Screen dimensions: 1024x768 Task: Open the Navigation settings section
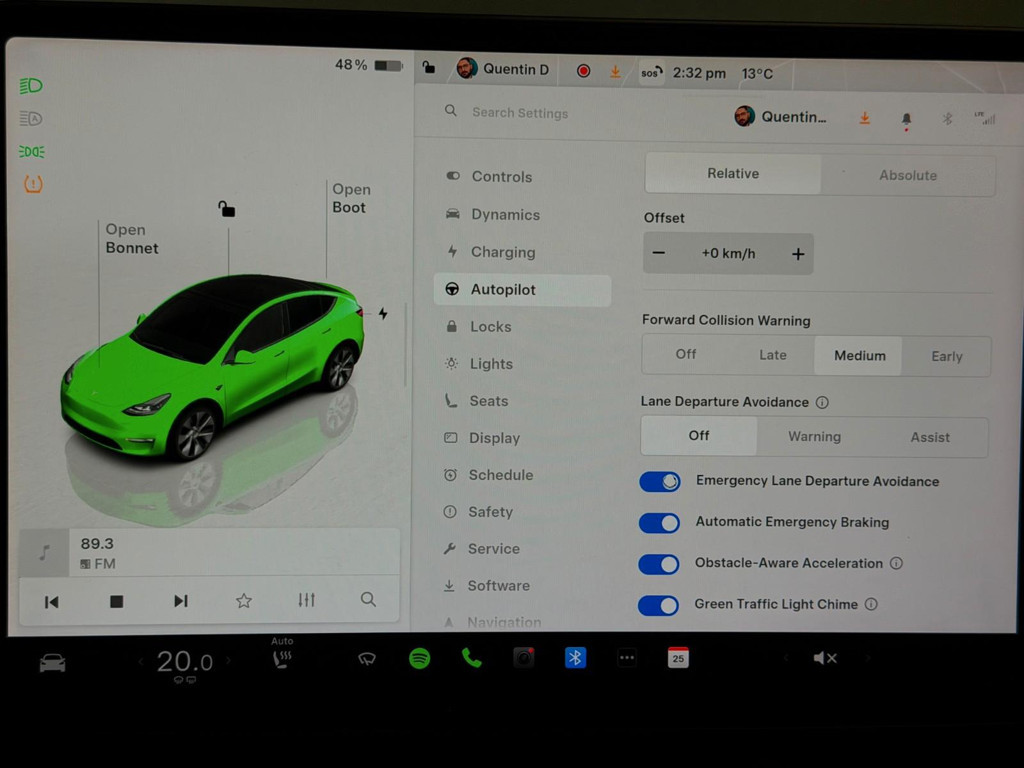(x=503, y=620)
